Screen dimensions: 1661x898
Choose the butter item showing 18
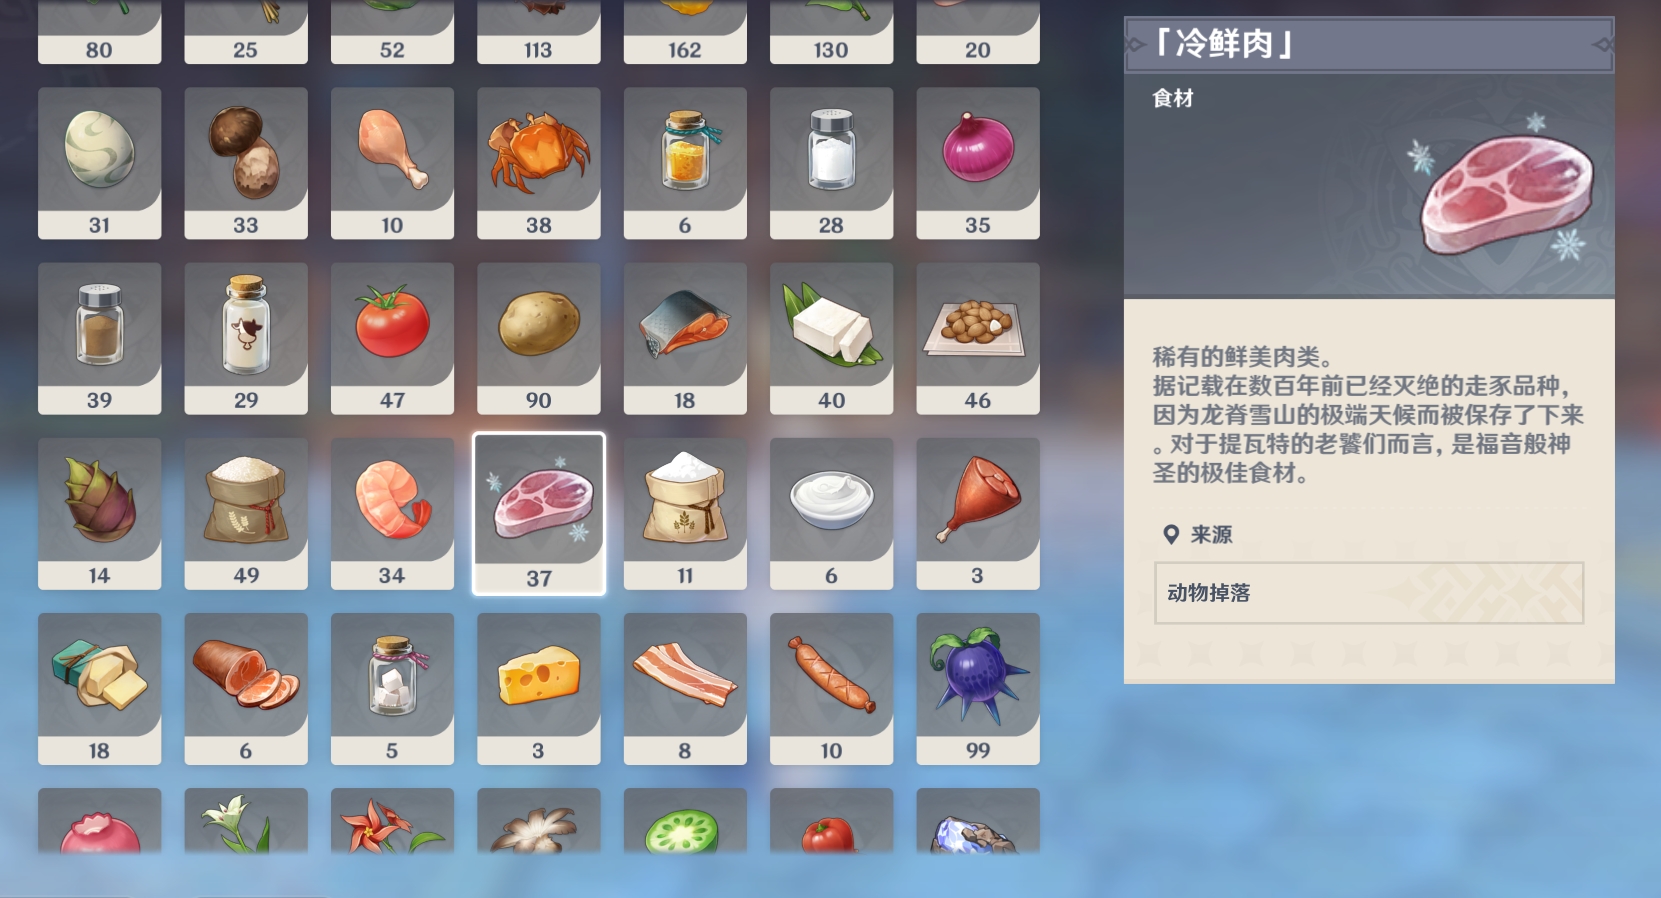pyautogui.click(x=99, y=689)
